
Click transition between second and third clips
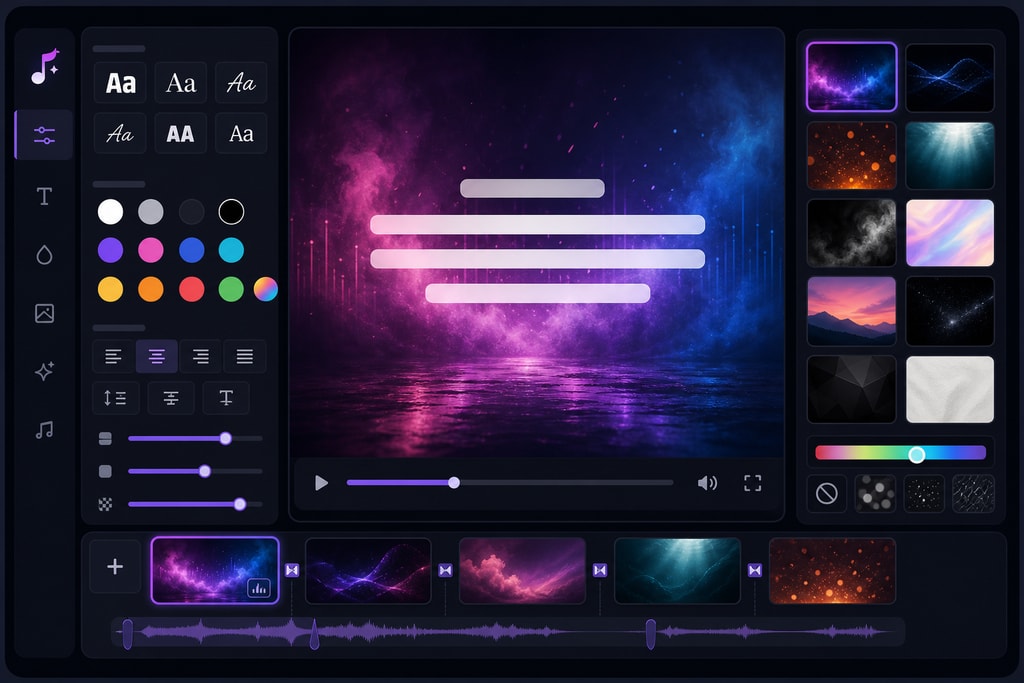(445, 570)
